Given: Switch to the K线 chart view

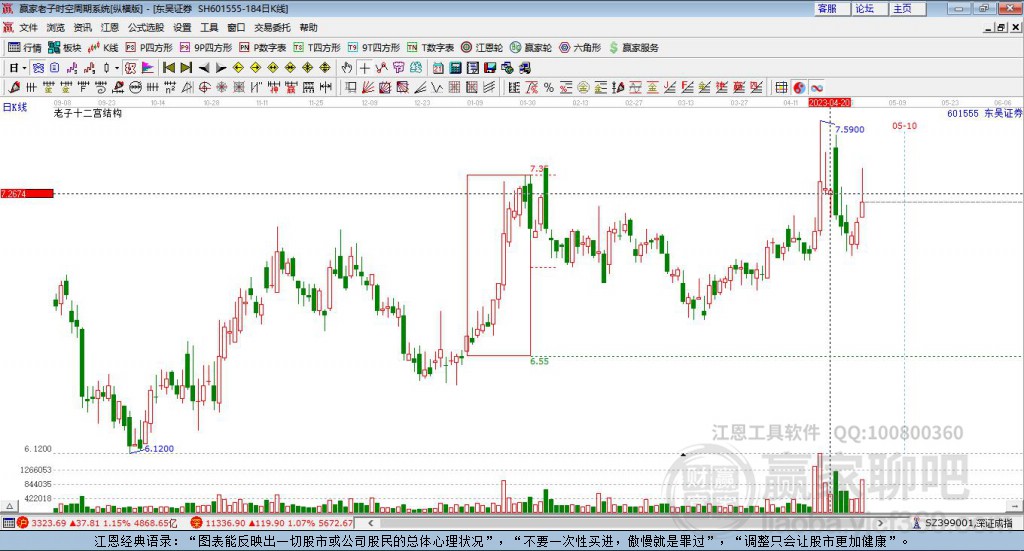Looking at the screenshot, I should [103, 48].
